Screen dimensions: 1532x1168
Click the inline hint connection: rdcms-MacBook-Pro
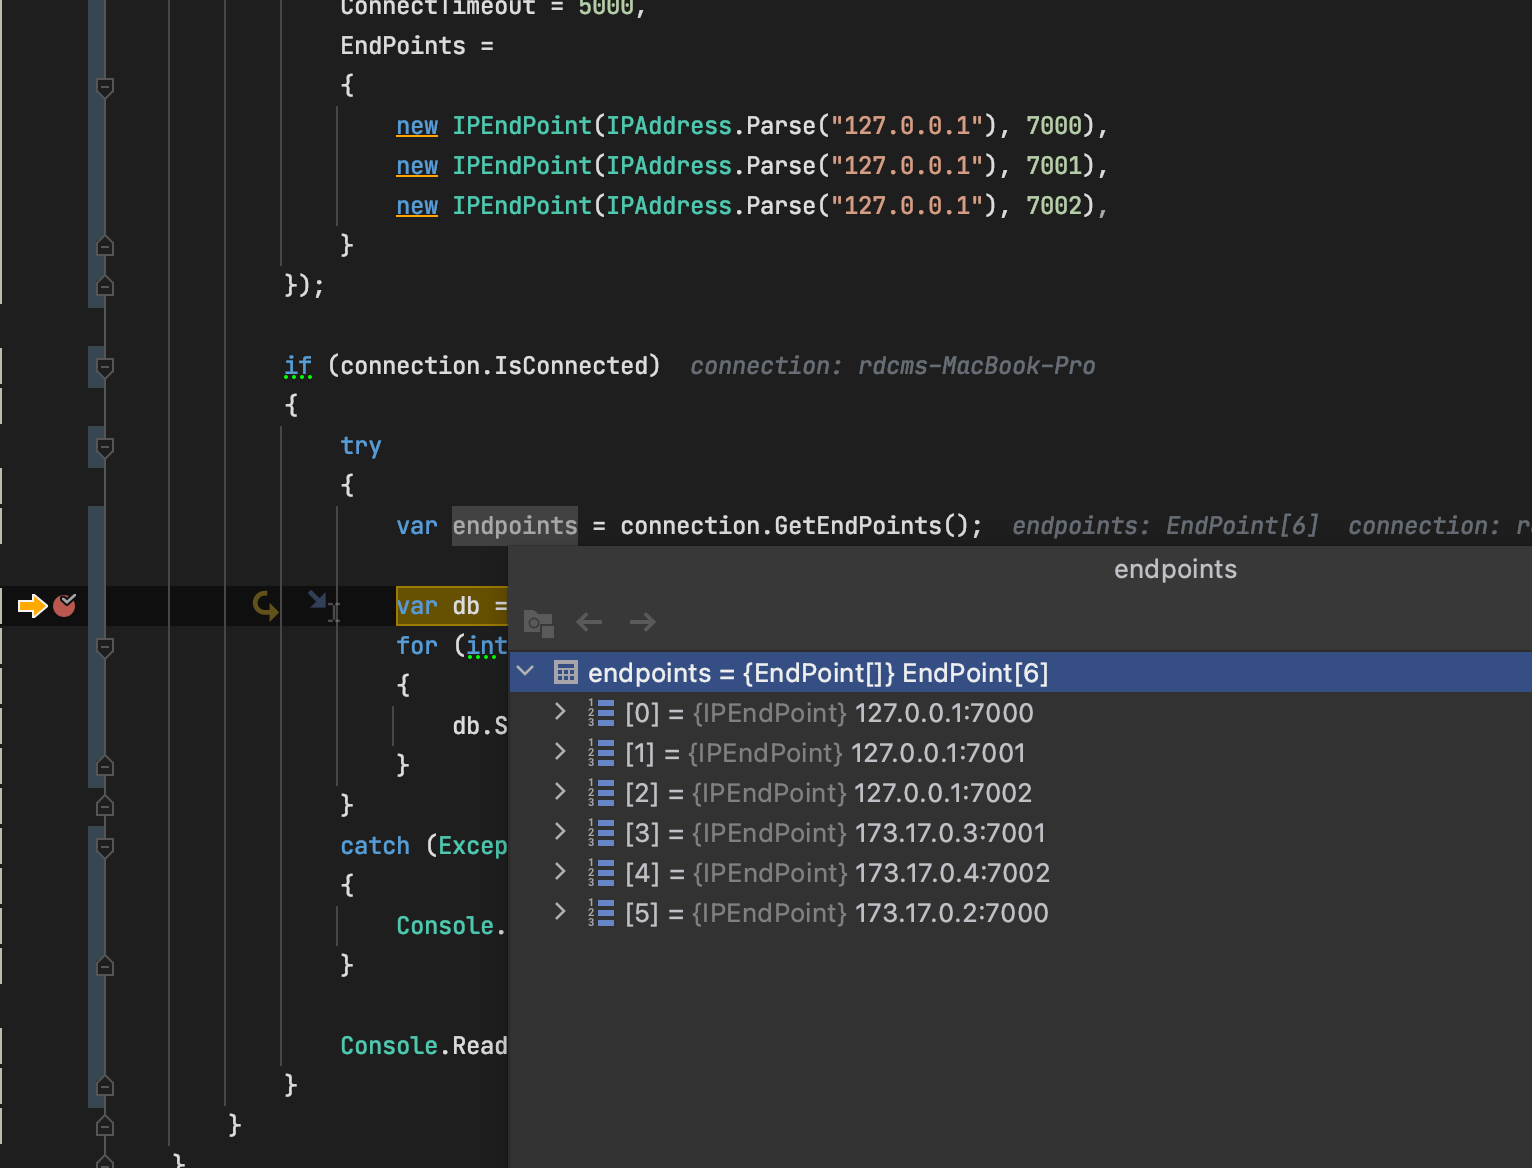(892, 365)
